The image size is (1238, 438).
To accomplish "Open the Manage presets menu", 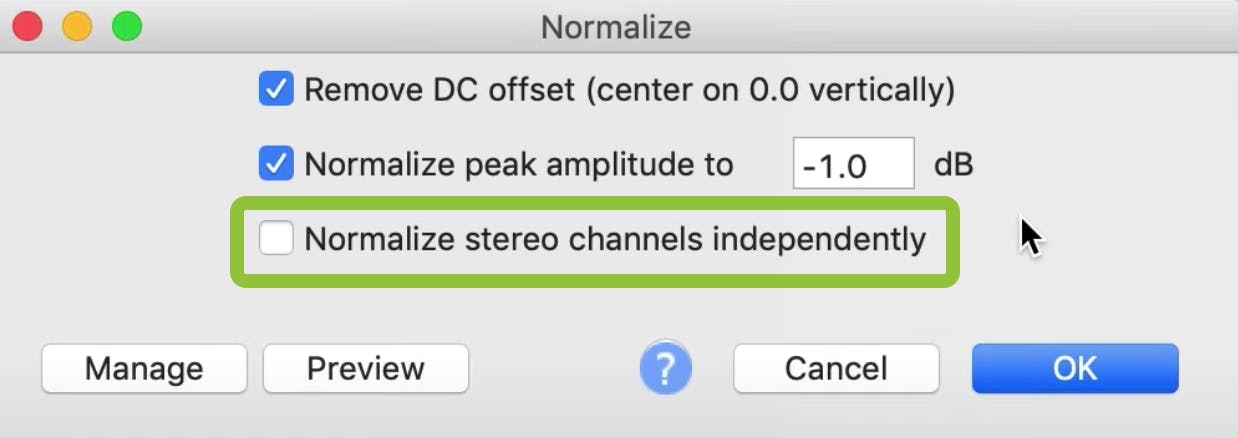I will pos(144,368).
